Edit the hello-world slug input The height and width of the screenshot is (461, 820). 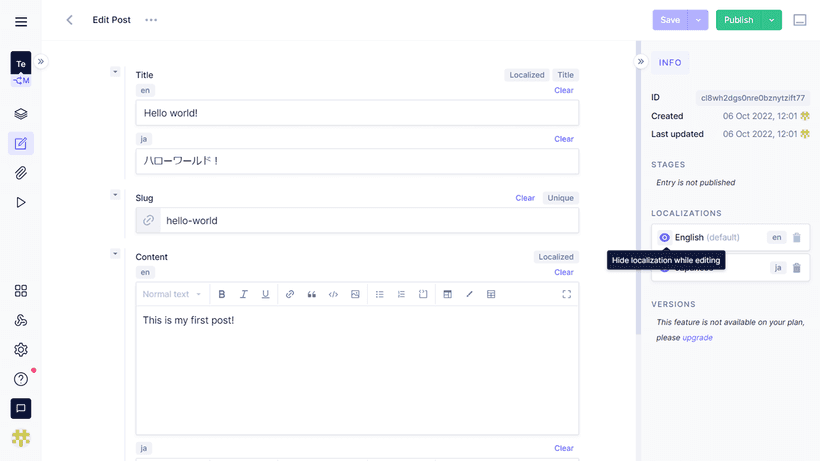369,221
